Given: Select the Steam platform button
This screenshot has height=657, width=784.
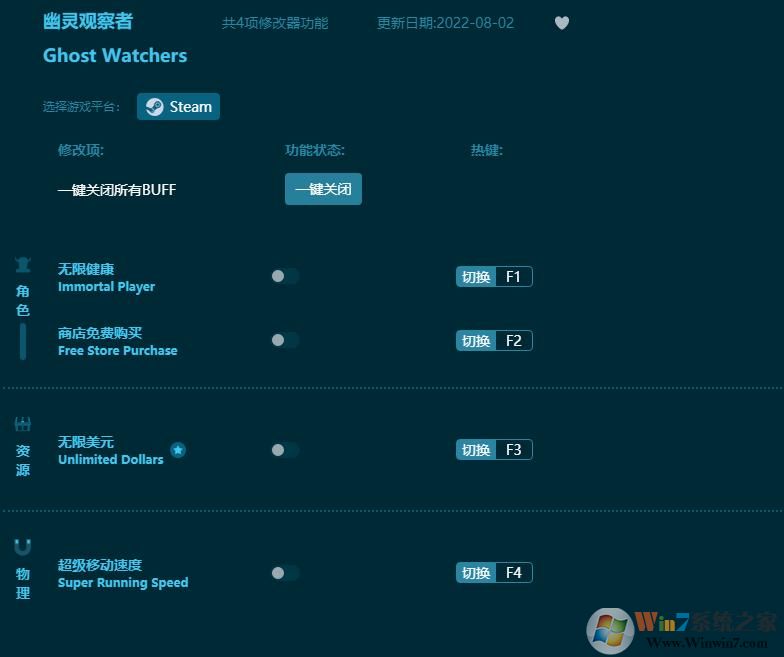Looking at the screenshot, I should (178, 107).
